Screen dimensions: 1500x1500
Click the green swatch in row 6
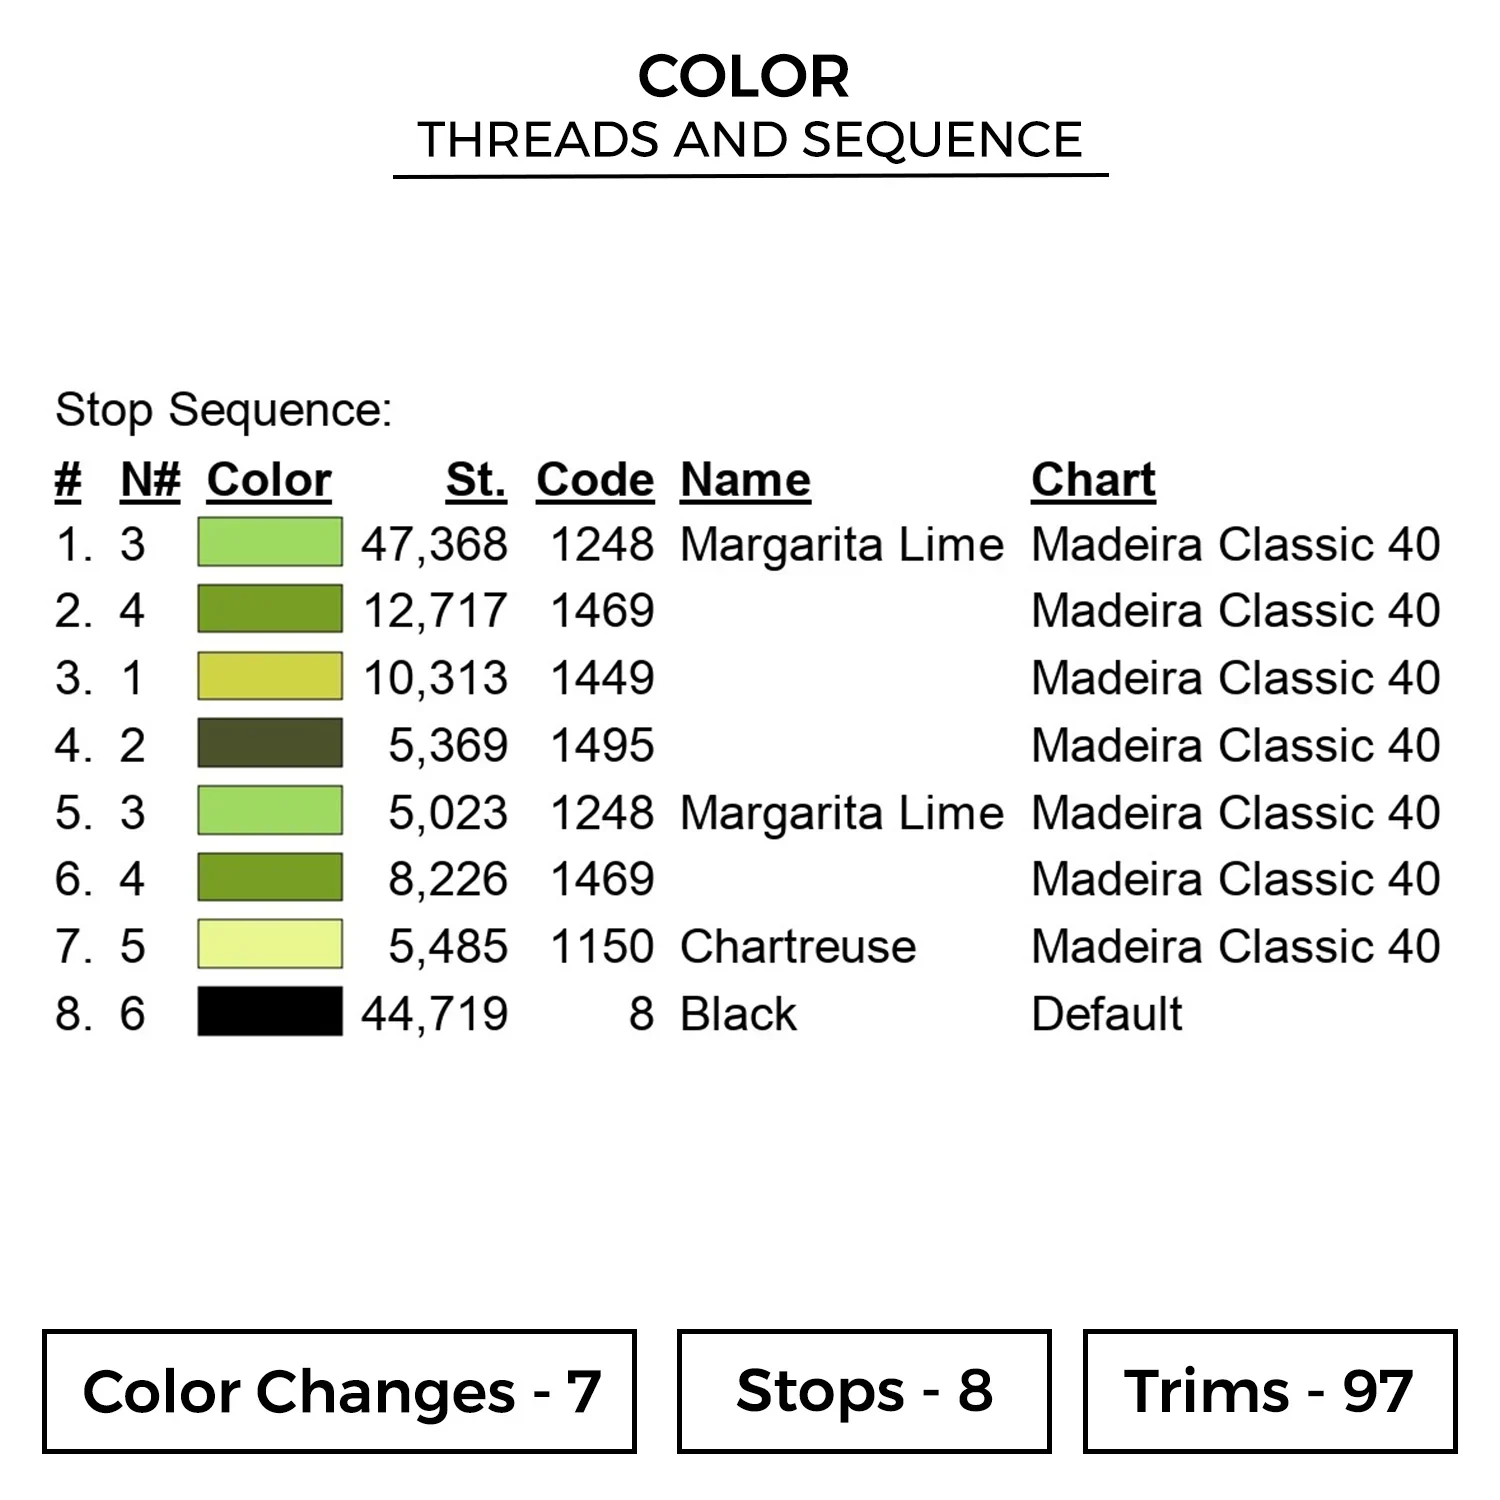click(270, 878)
